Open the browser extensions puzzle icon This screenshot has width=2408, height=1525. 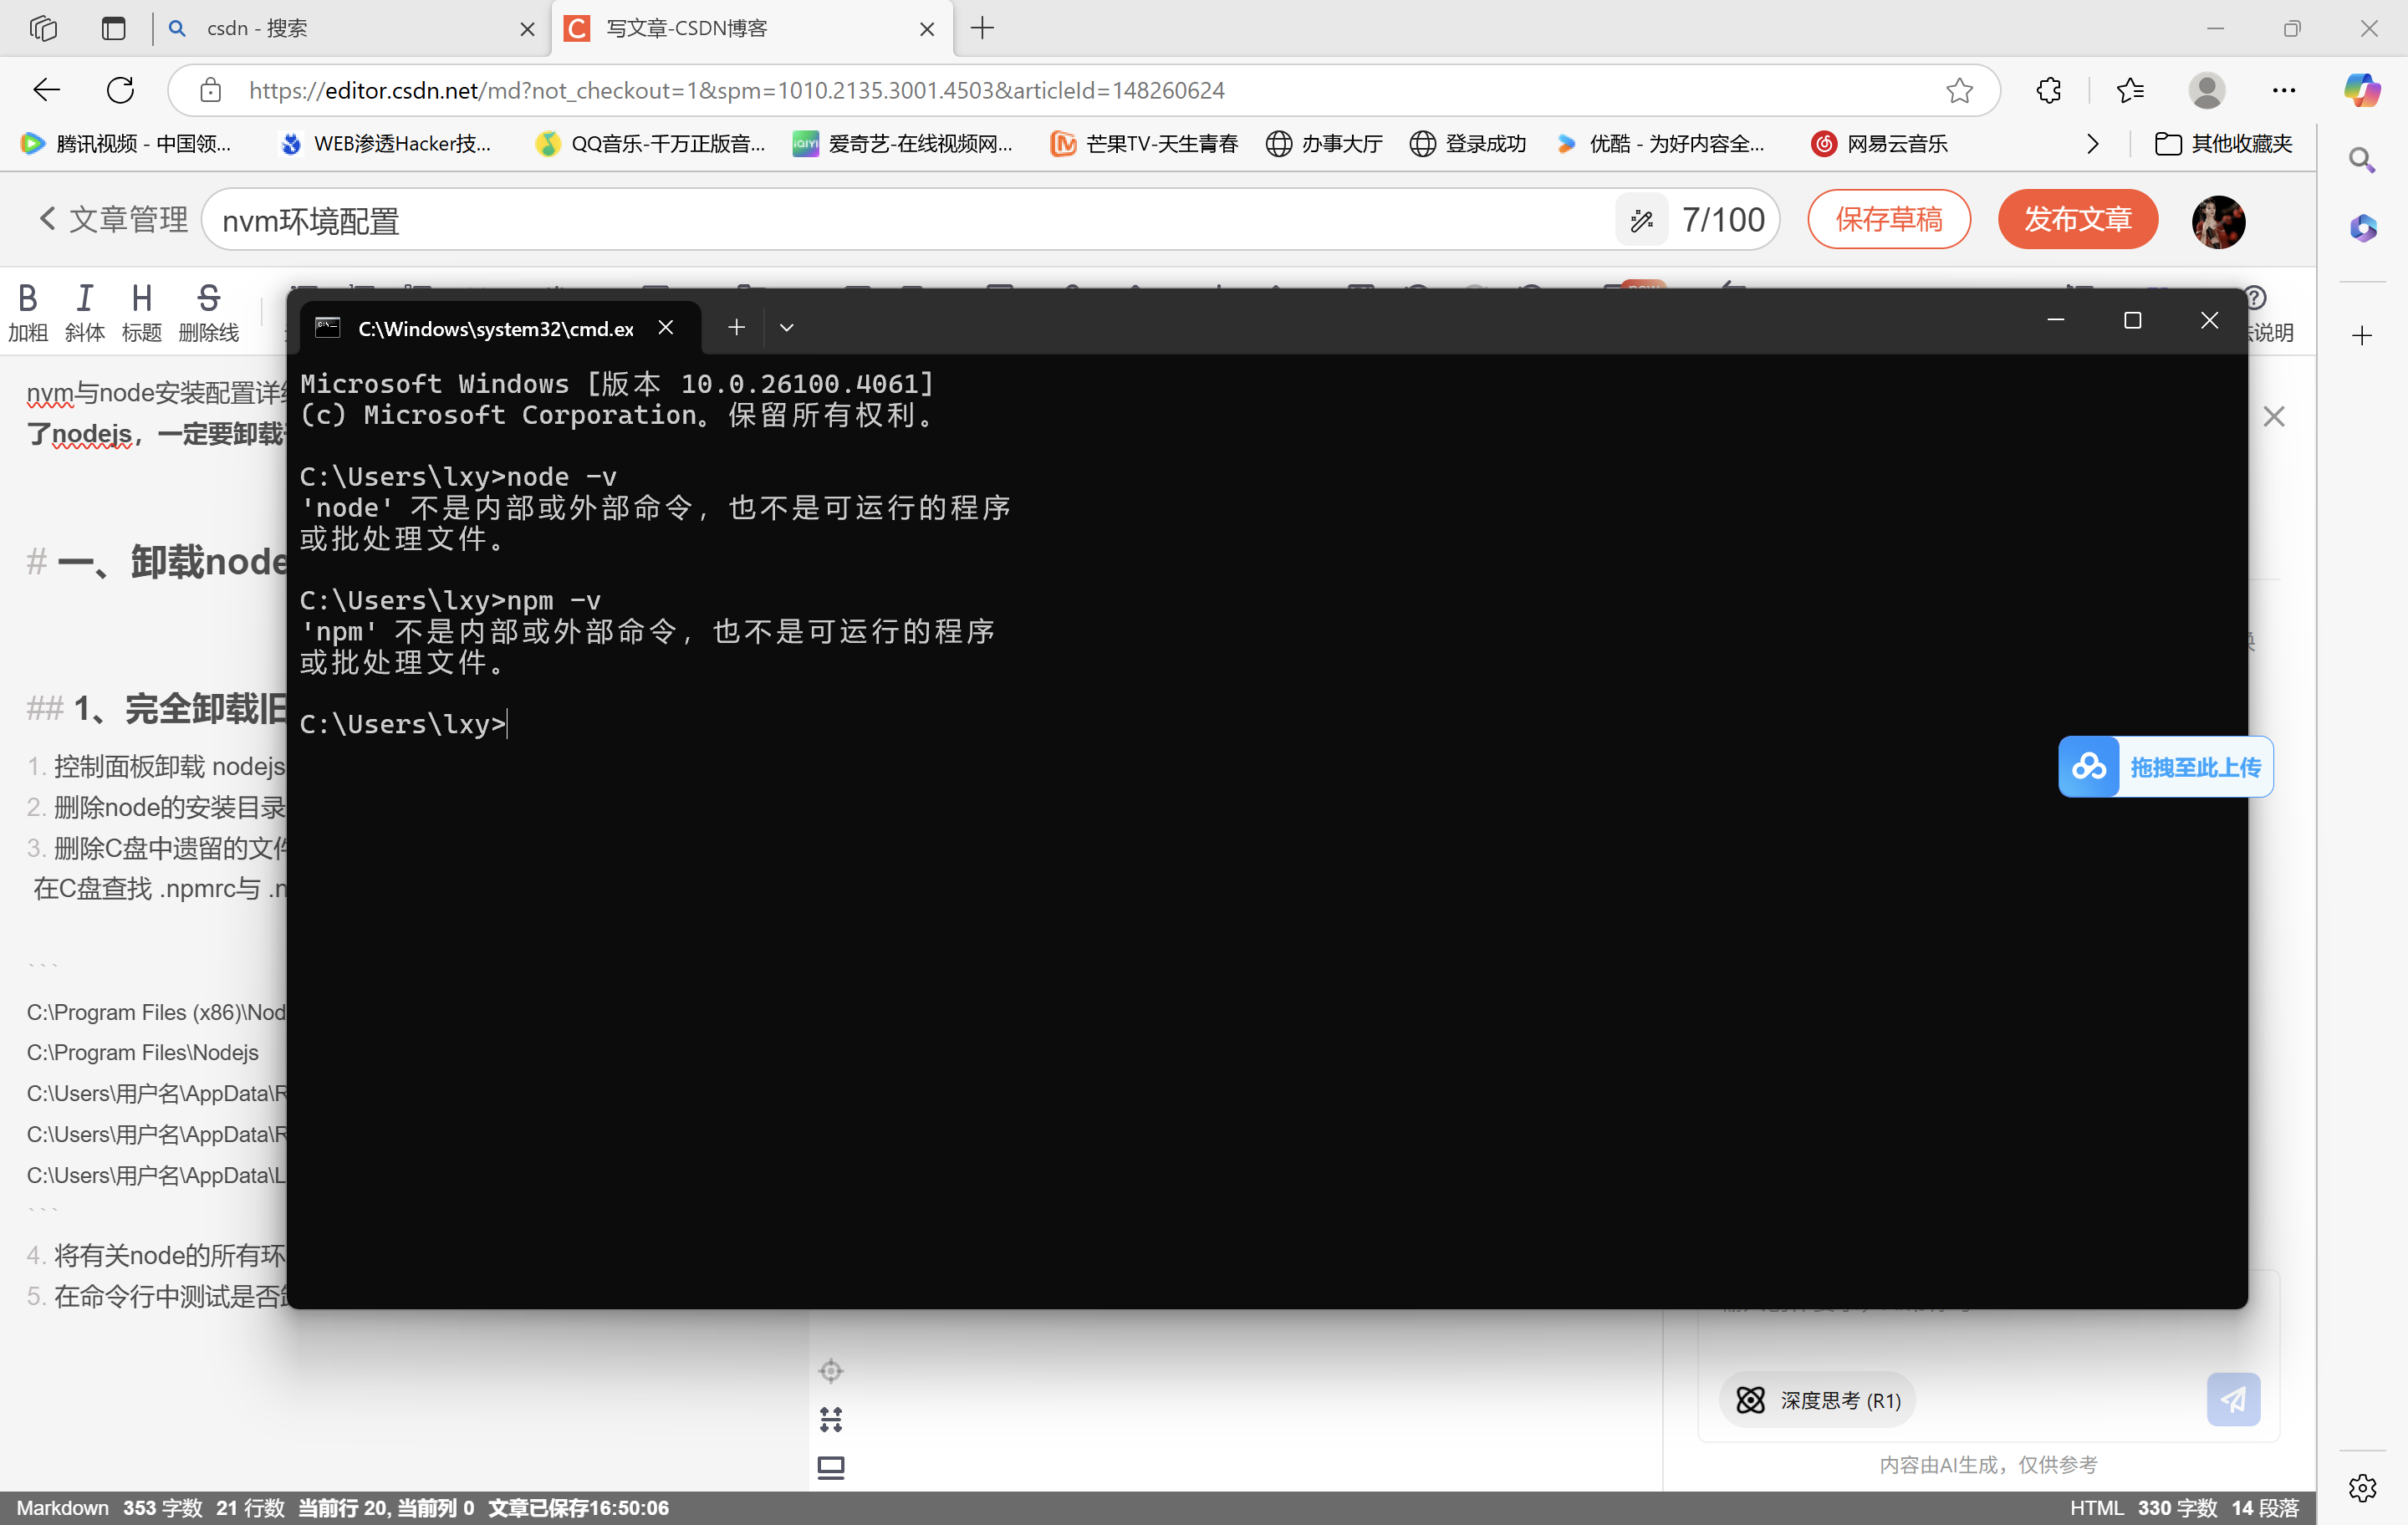(2048, 90)
